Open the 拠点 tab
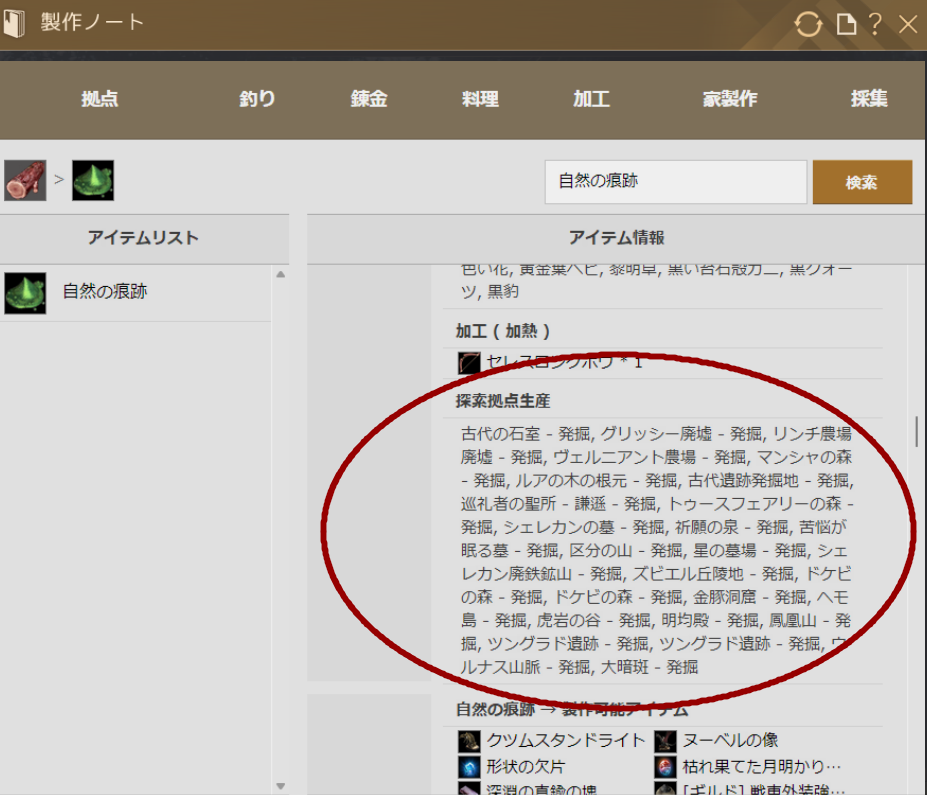The height and width of the screenshot is (795, 927). pos(100,99)
